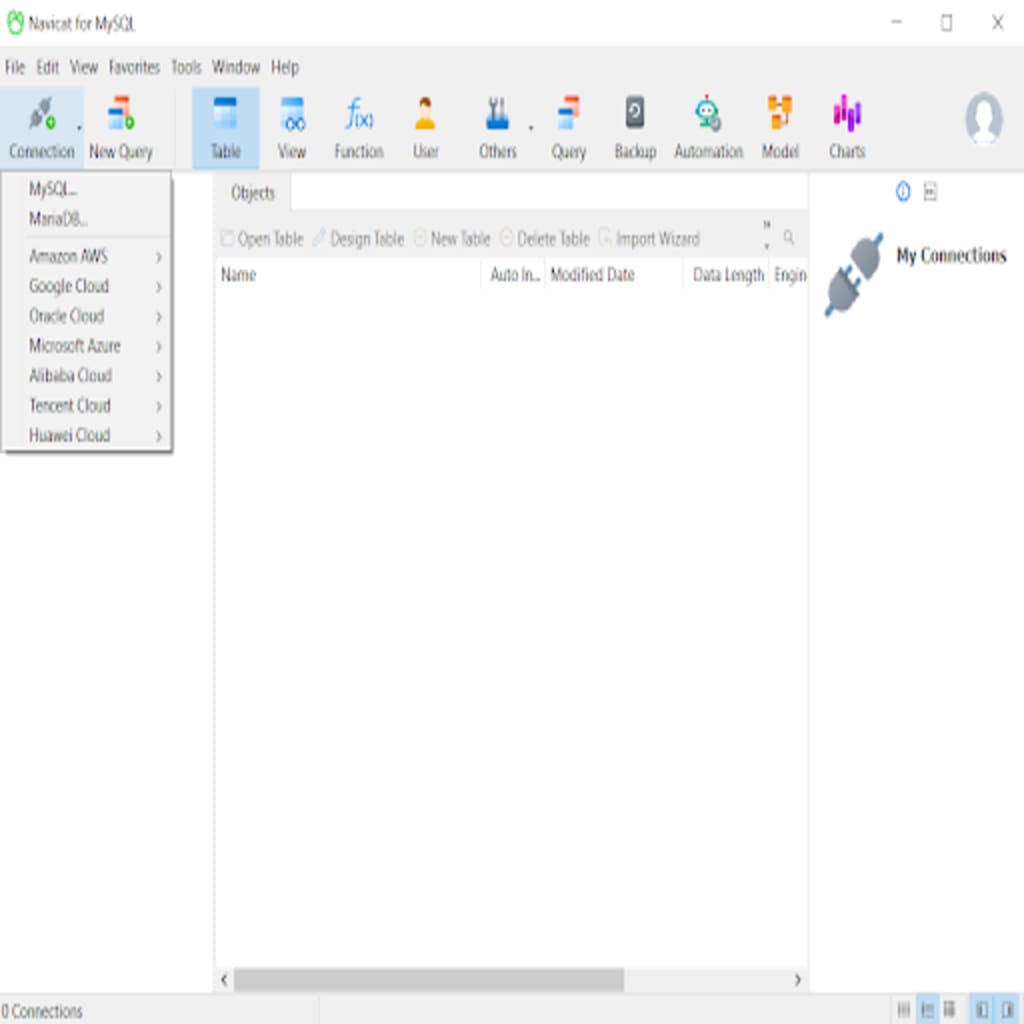
Task: Sort by the Modified Date column
Action: [x=613, y=275]
